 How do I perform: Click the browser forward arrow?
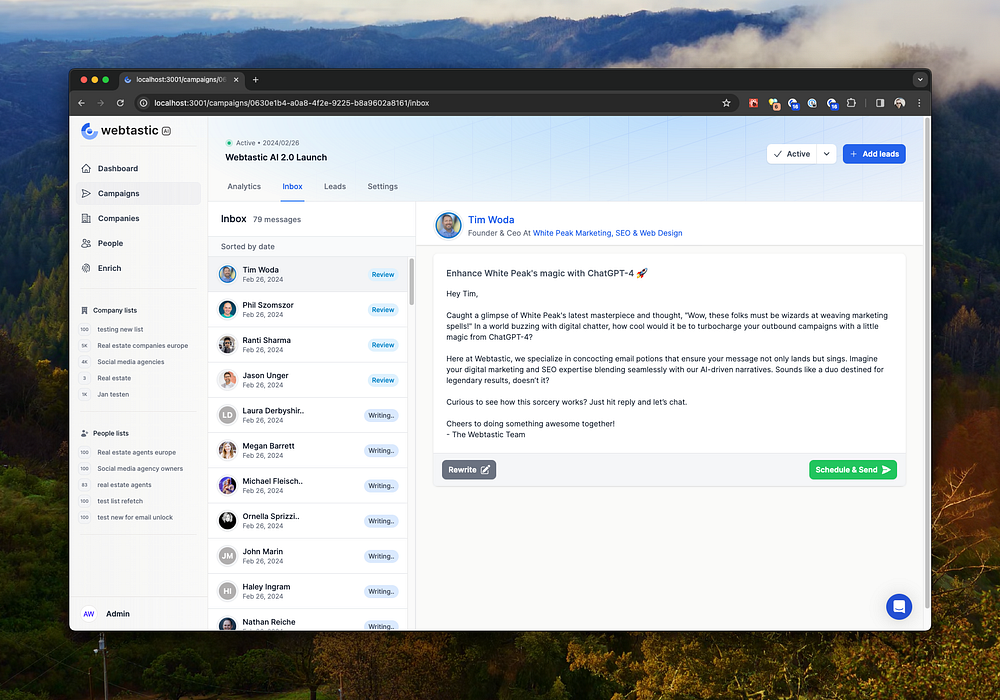(x=101, y=103)
